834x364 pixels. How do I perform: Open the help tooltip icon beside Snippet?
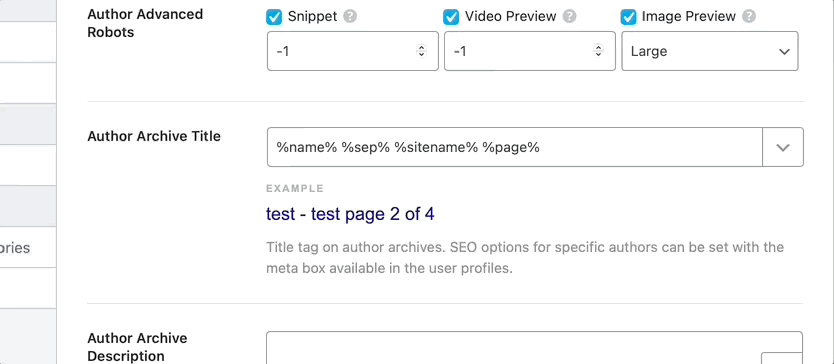(350, 16)
